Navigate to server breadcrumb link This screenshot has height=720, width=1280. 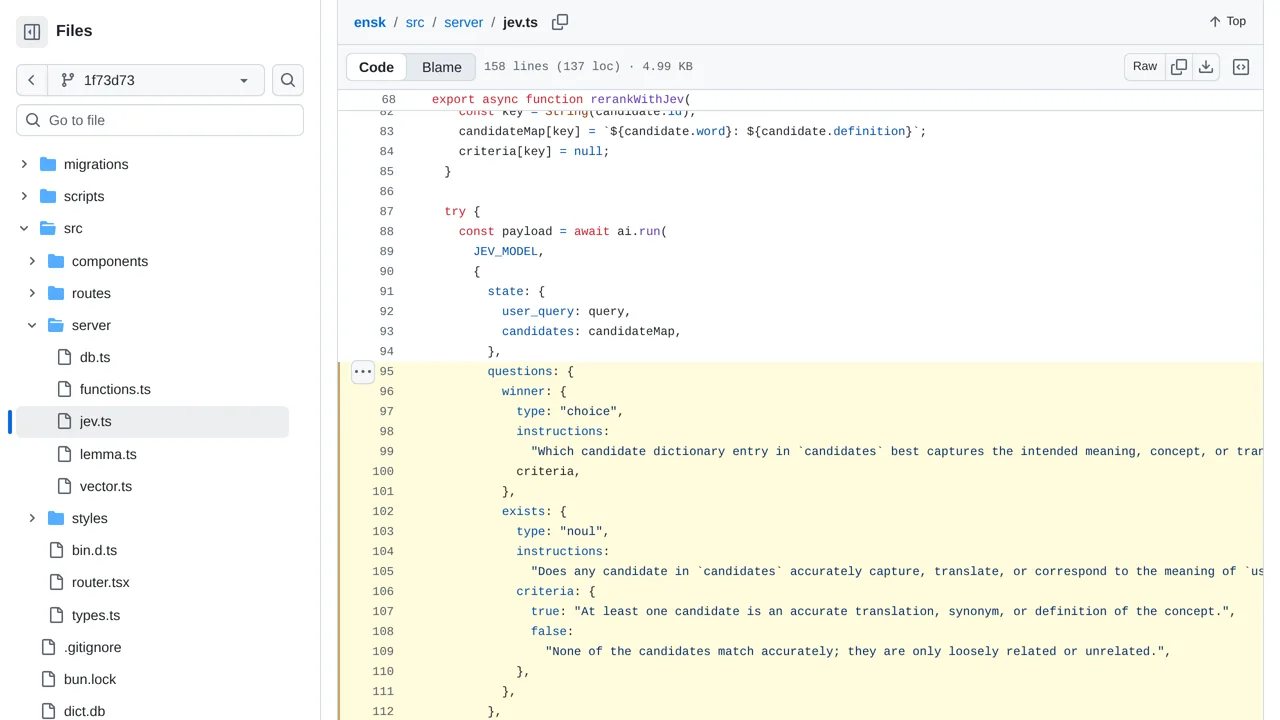pos(463,22)
